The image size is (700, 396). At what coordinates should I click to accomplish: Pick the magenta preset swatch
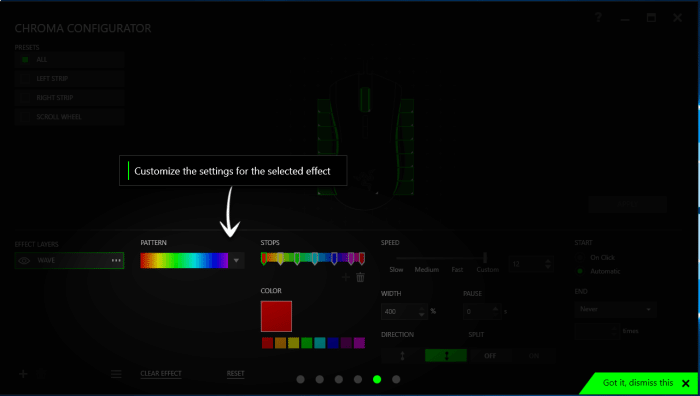click(359, 343)
